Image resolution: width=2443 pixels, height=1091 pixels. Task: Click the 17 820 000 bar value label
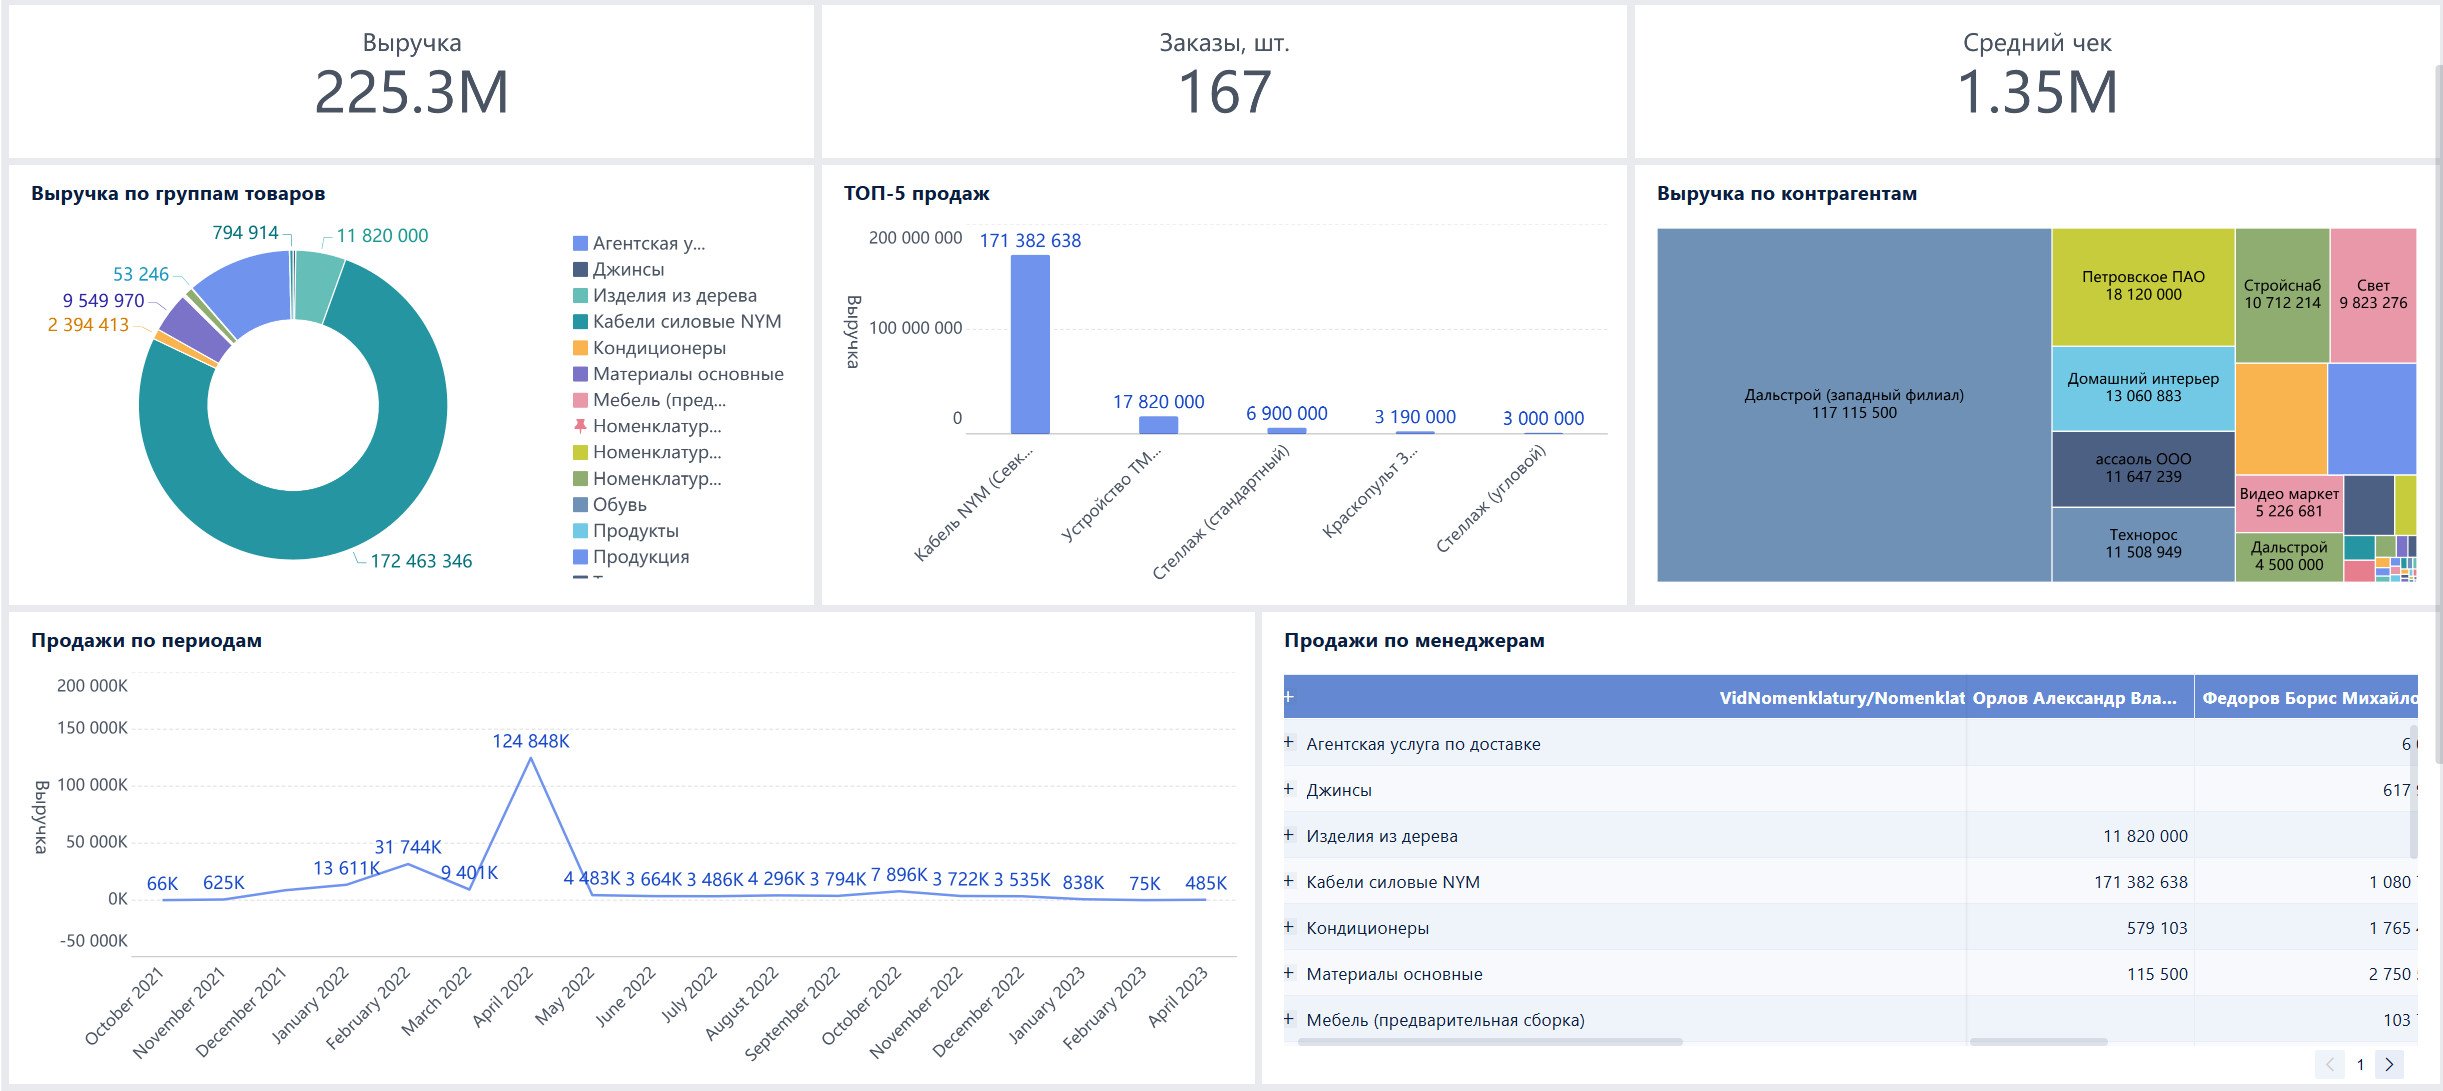(1158, 401)
